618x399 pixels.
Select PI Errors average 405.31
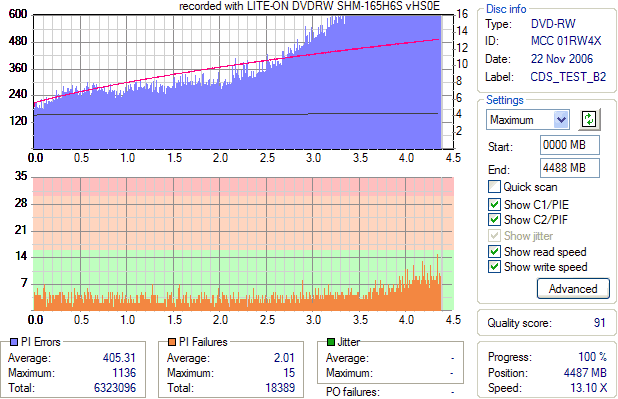(x=119, y=358)
